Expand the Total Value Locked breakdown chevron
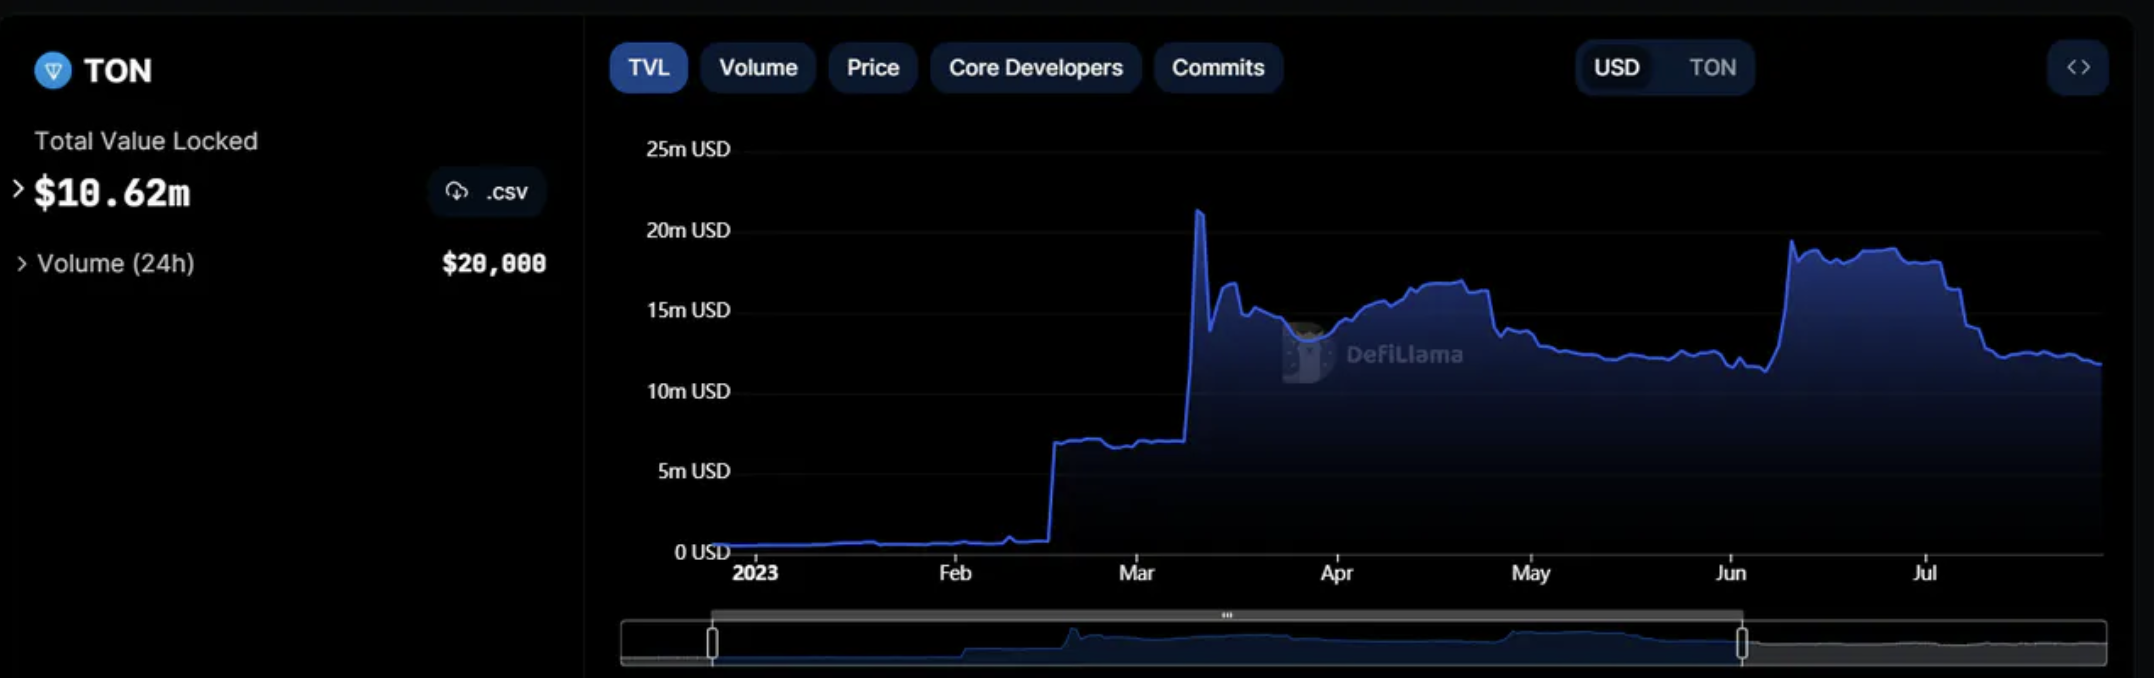This screenshot has width=2154, height=678. pyautogui.click(x=18, y=189)
